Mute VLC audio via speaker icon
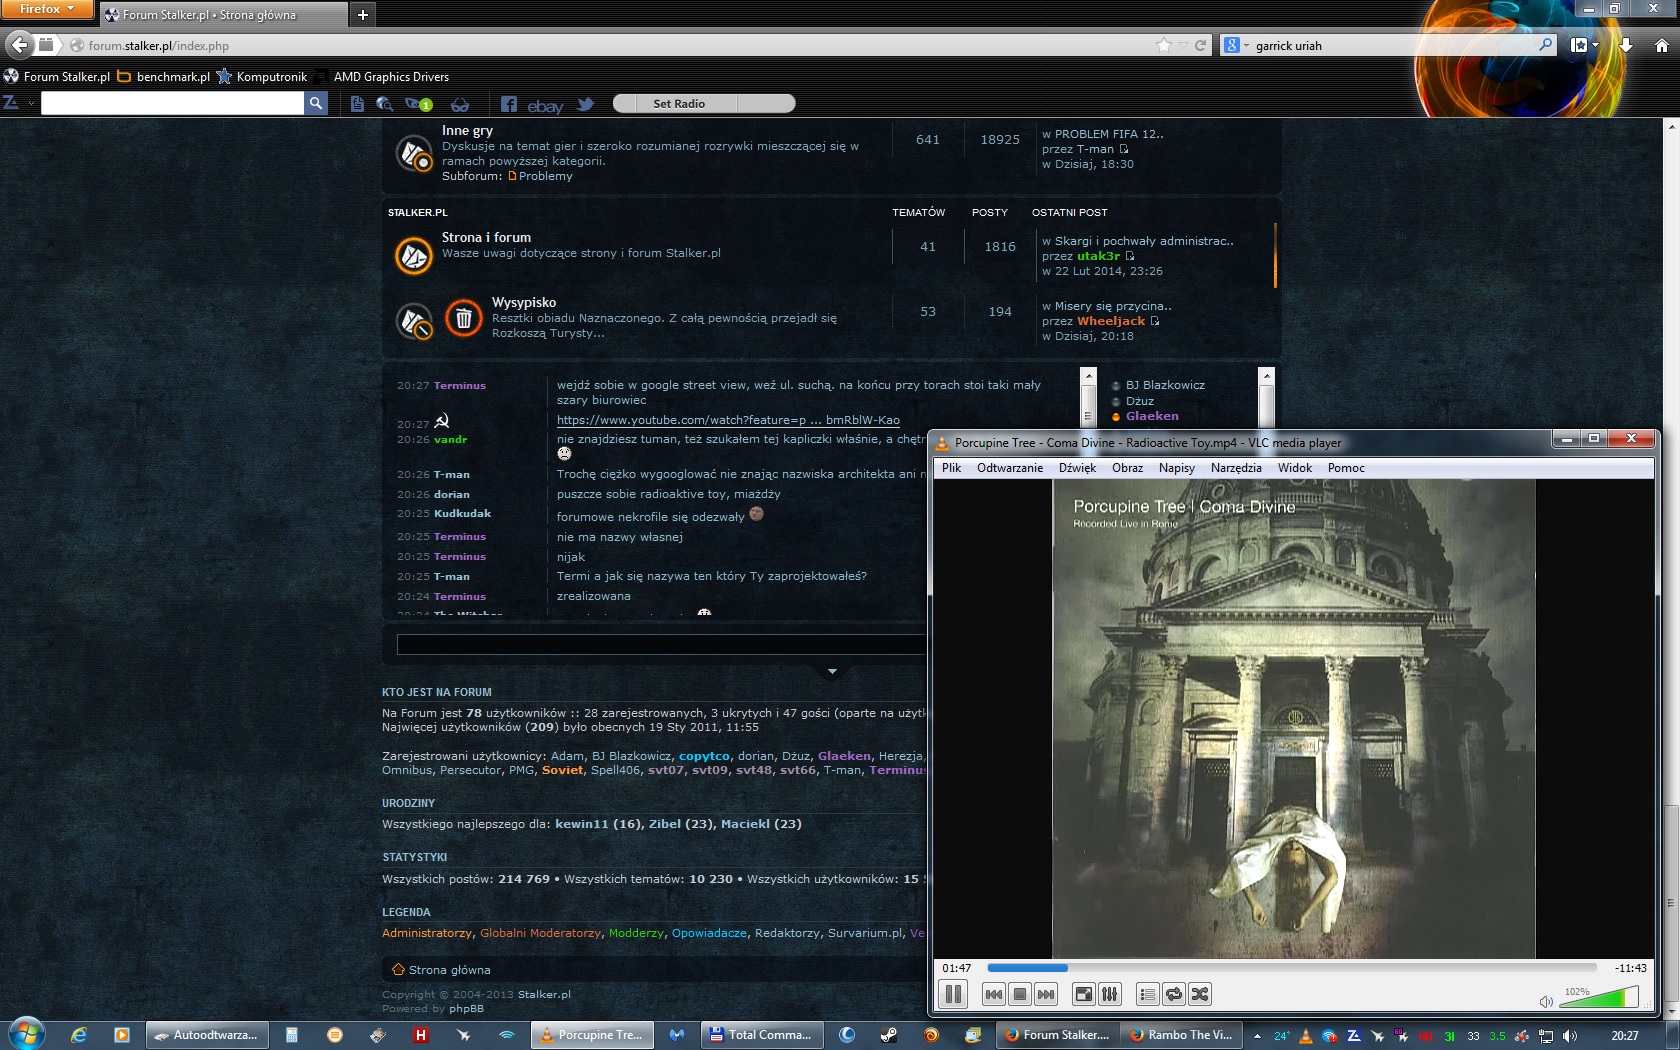 (1546, 1001)
